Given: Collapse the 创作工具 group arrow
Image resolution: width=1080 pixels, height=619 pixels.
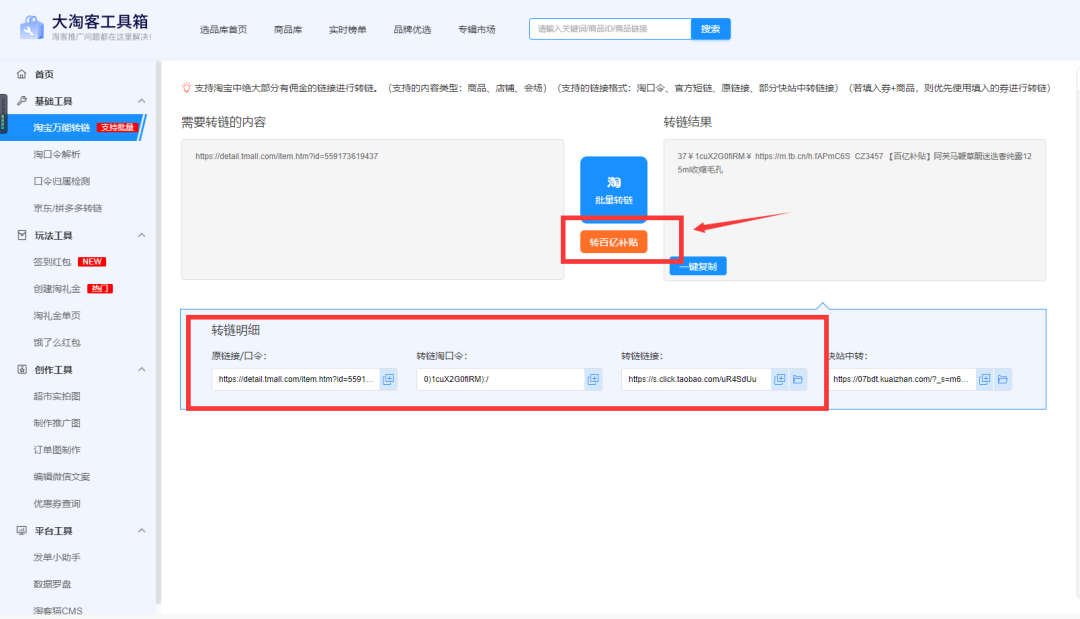Looking at the screenshot, I should point(141,369).
